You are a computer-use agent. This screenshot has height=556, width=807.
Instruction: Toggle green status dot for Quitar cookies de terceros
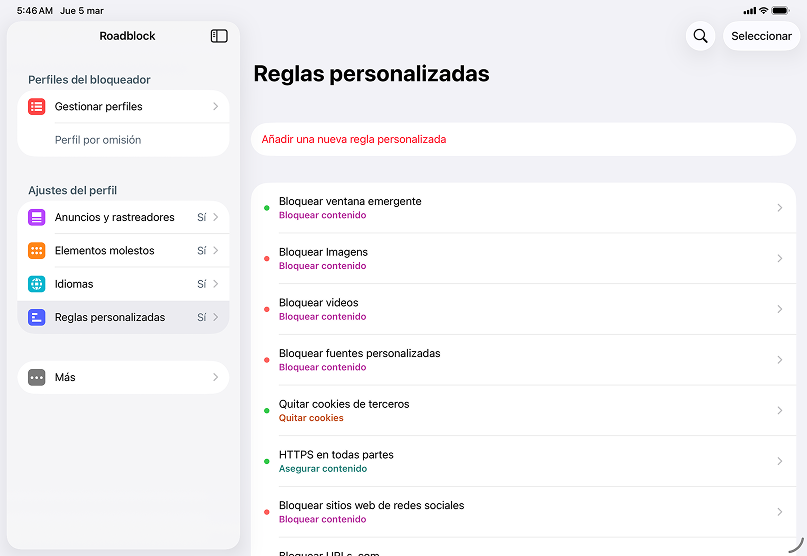tap(266, 411)
